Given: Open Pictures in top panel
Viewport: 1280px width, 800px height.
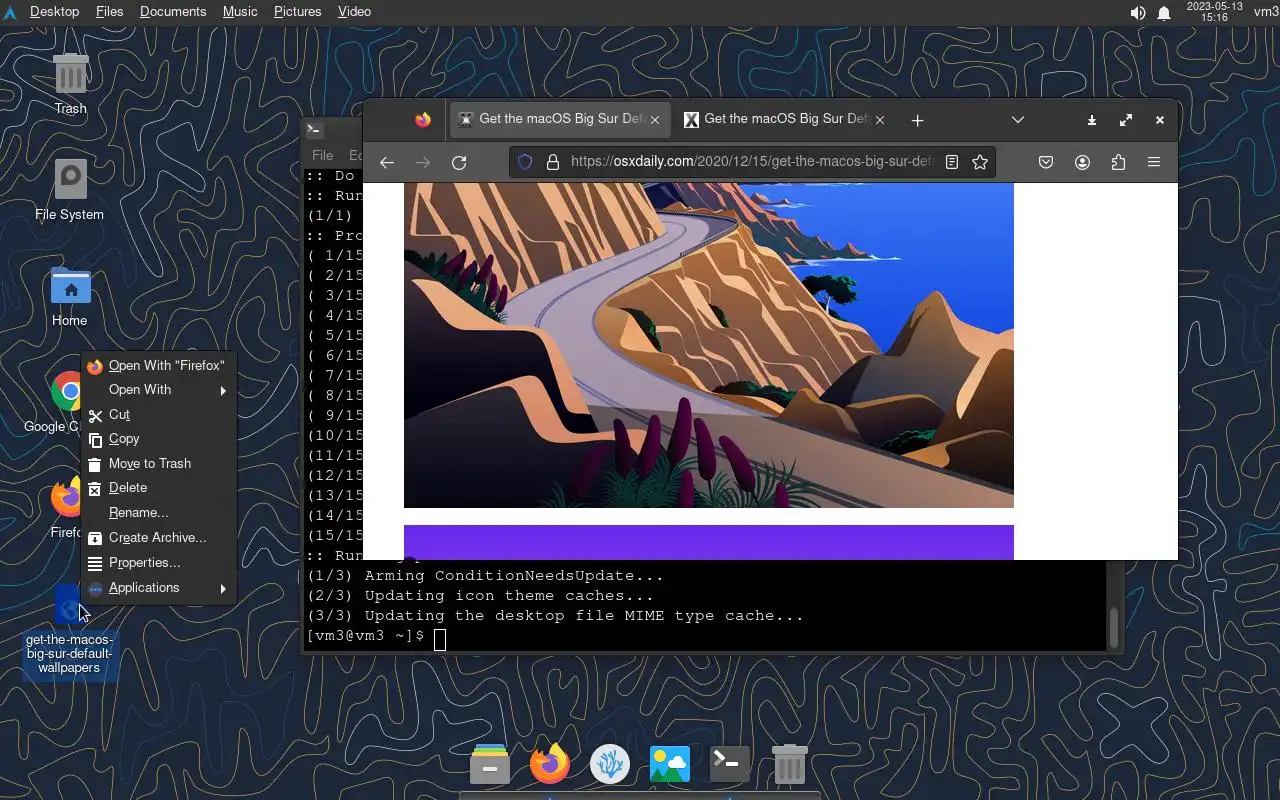Looking at the screenshot, I should pyautogui.click(x=297, y=12).
